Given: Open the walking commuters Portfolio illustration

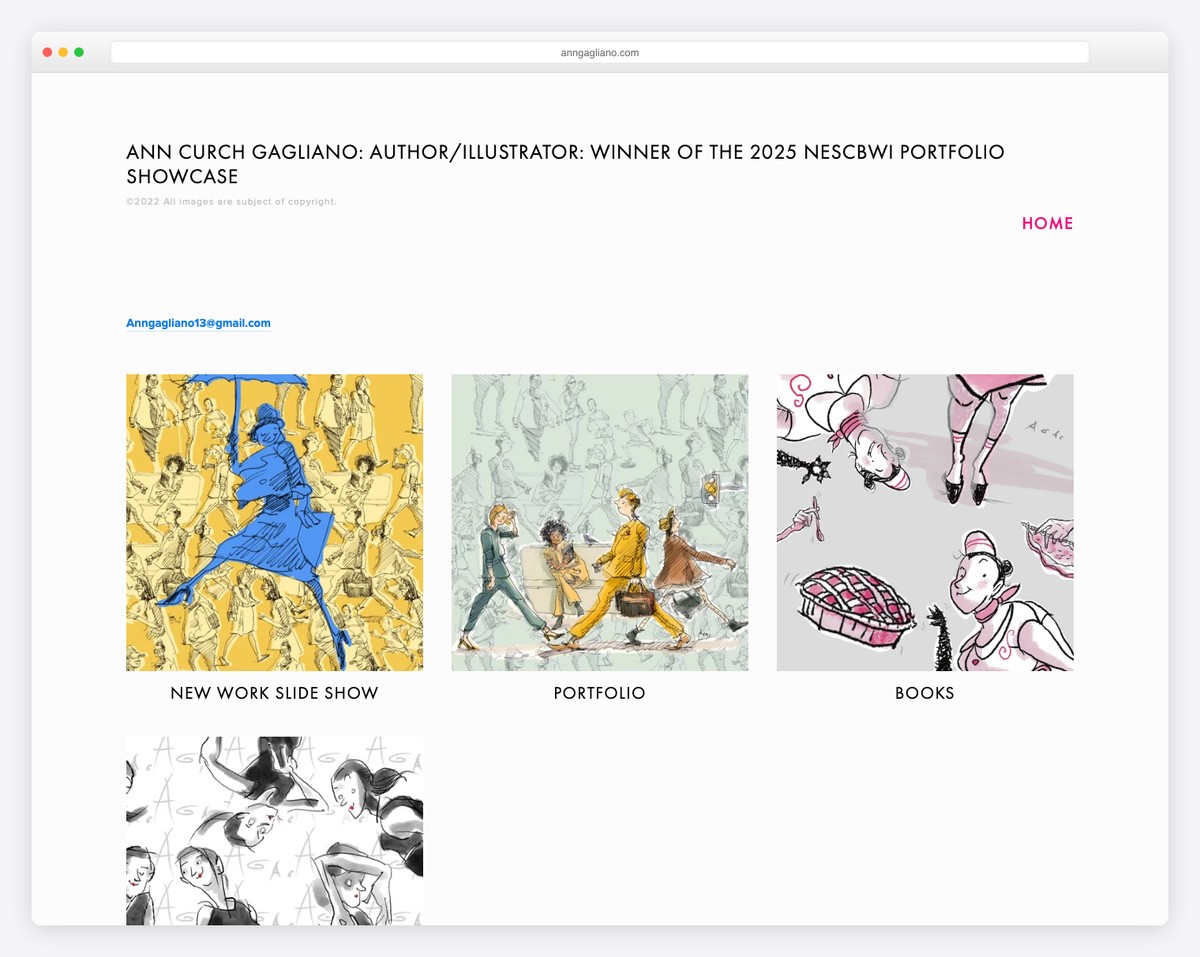Looking at the screenshot, I should click(600, 522).
